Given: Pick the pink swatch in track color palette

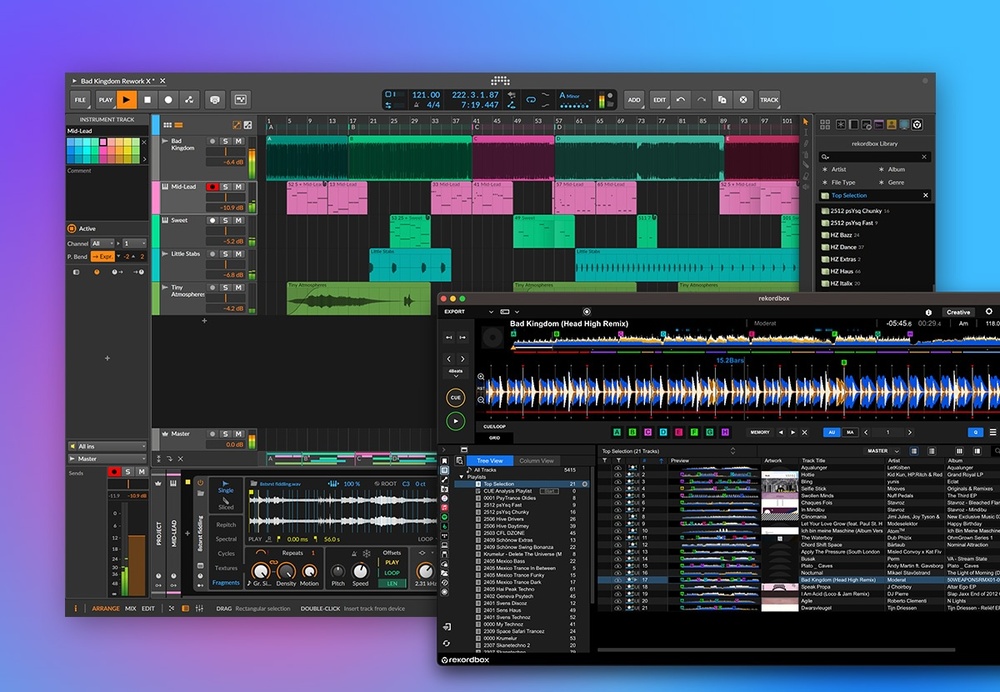Looking at the screenshot, I should [103, 142].
